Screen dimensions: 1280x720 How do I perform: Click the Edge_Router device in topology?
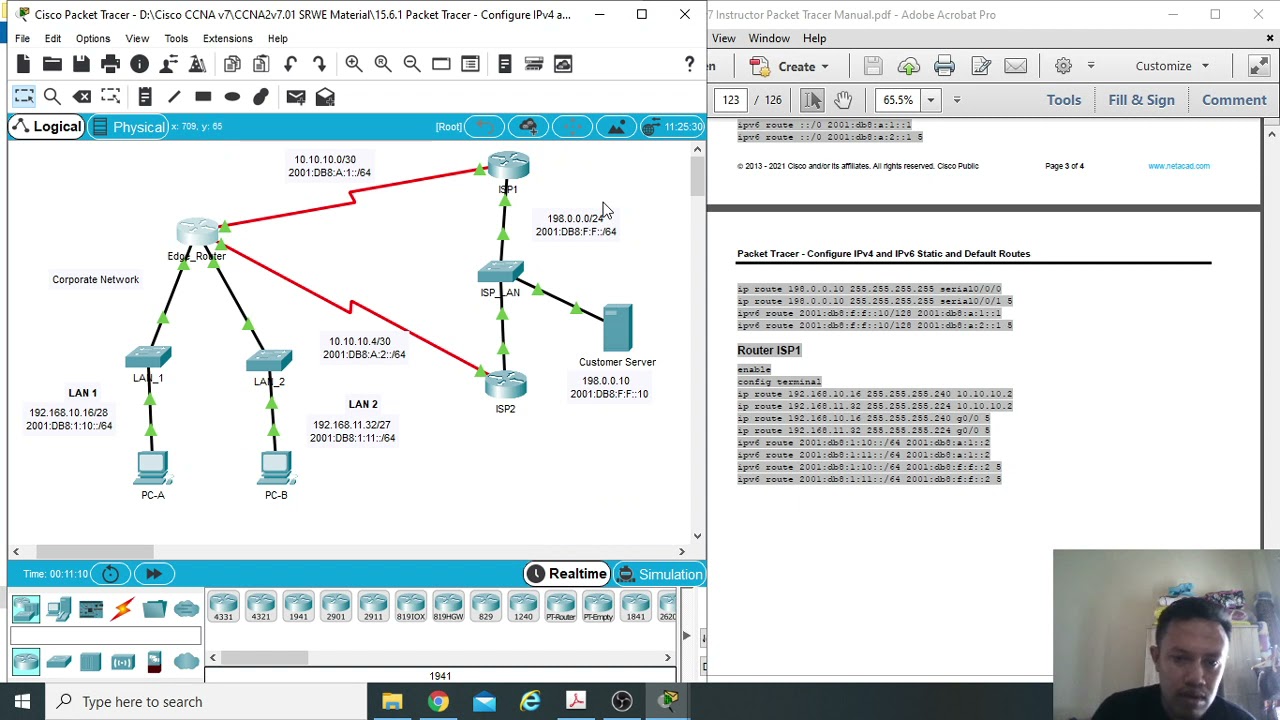pos(198,232)
